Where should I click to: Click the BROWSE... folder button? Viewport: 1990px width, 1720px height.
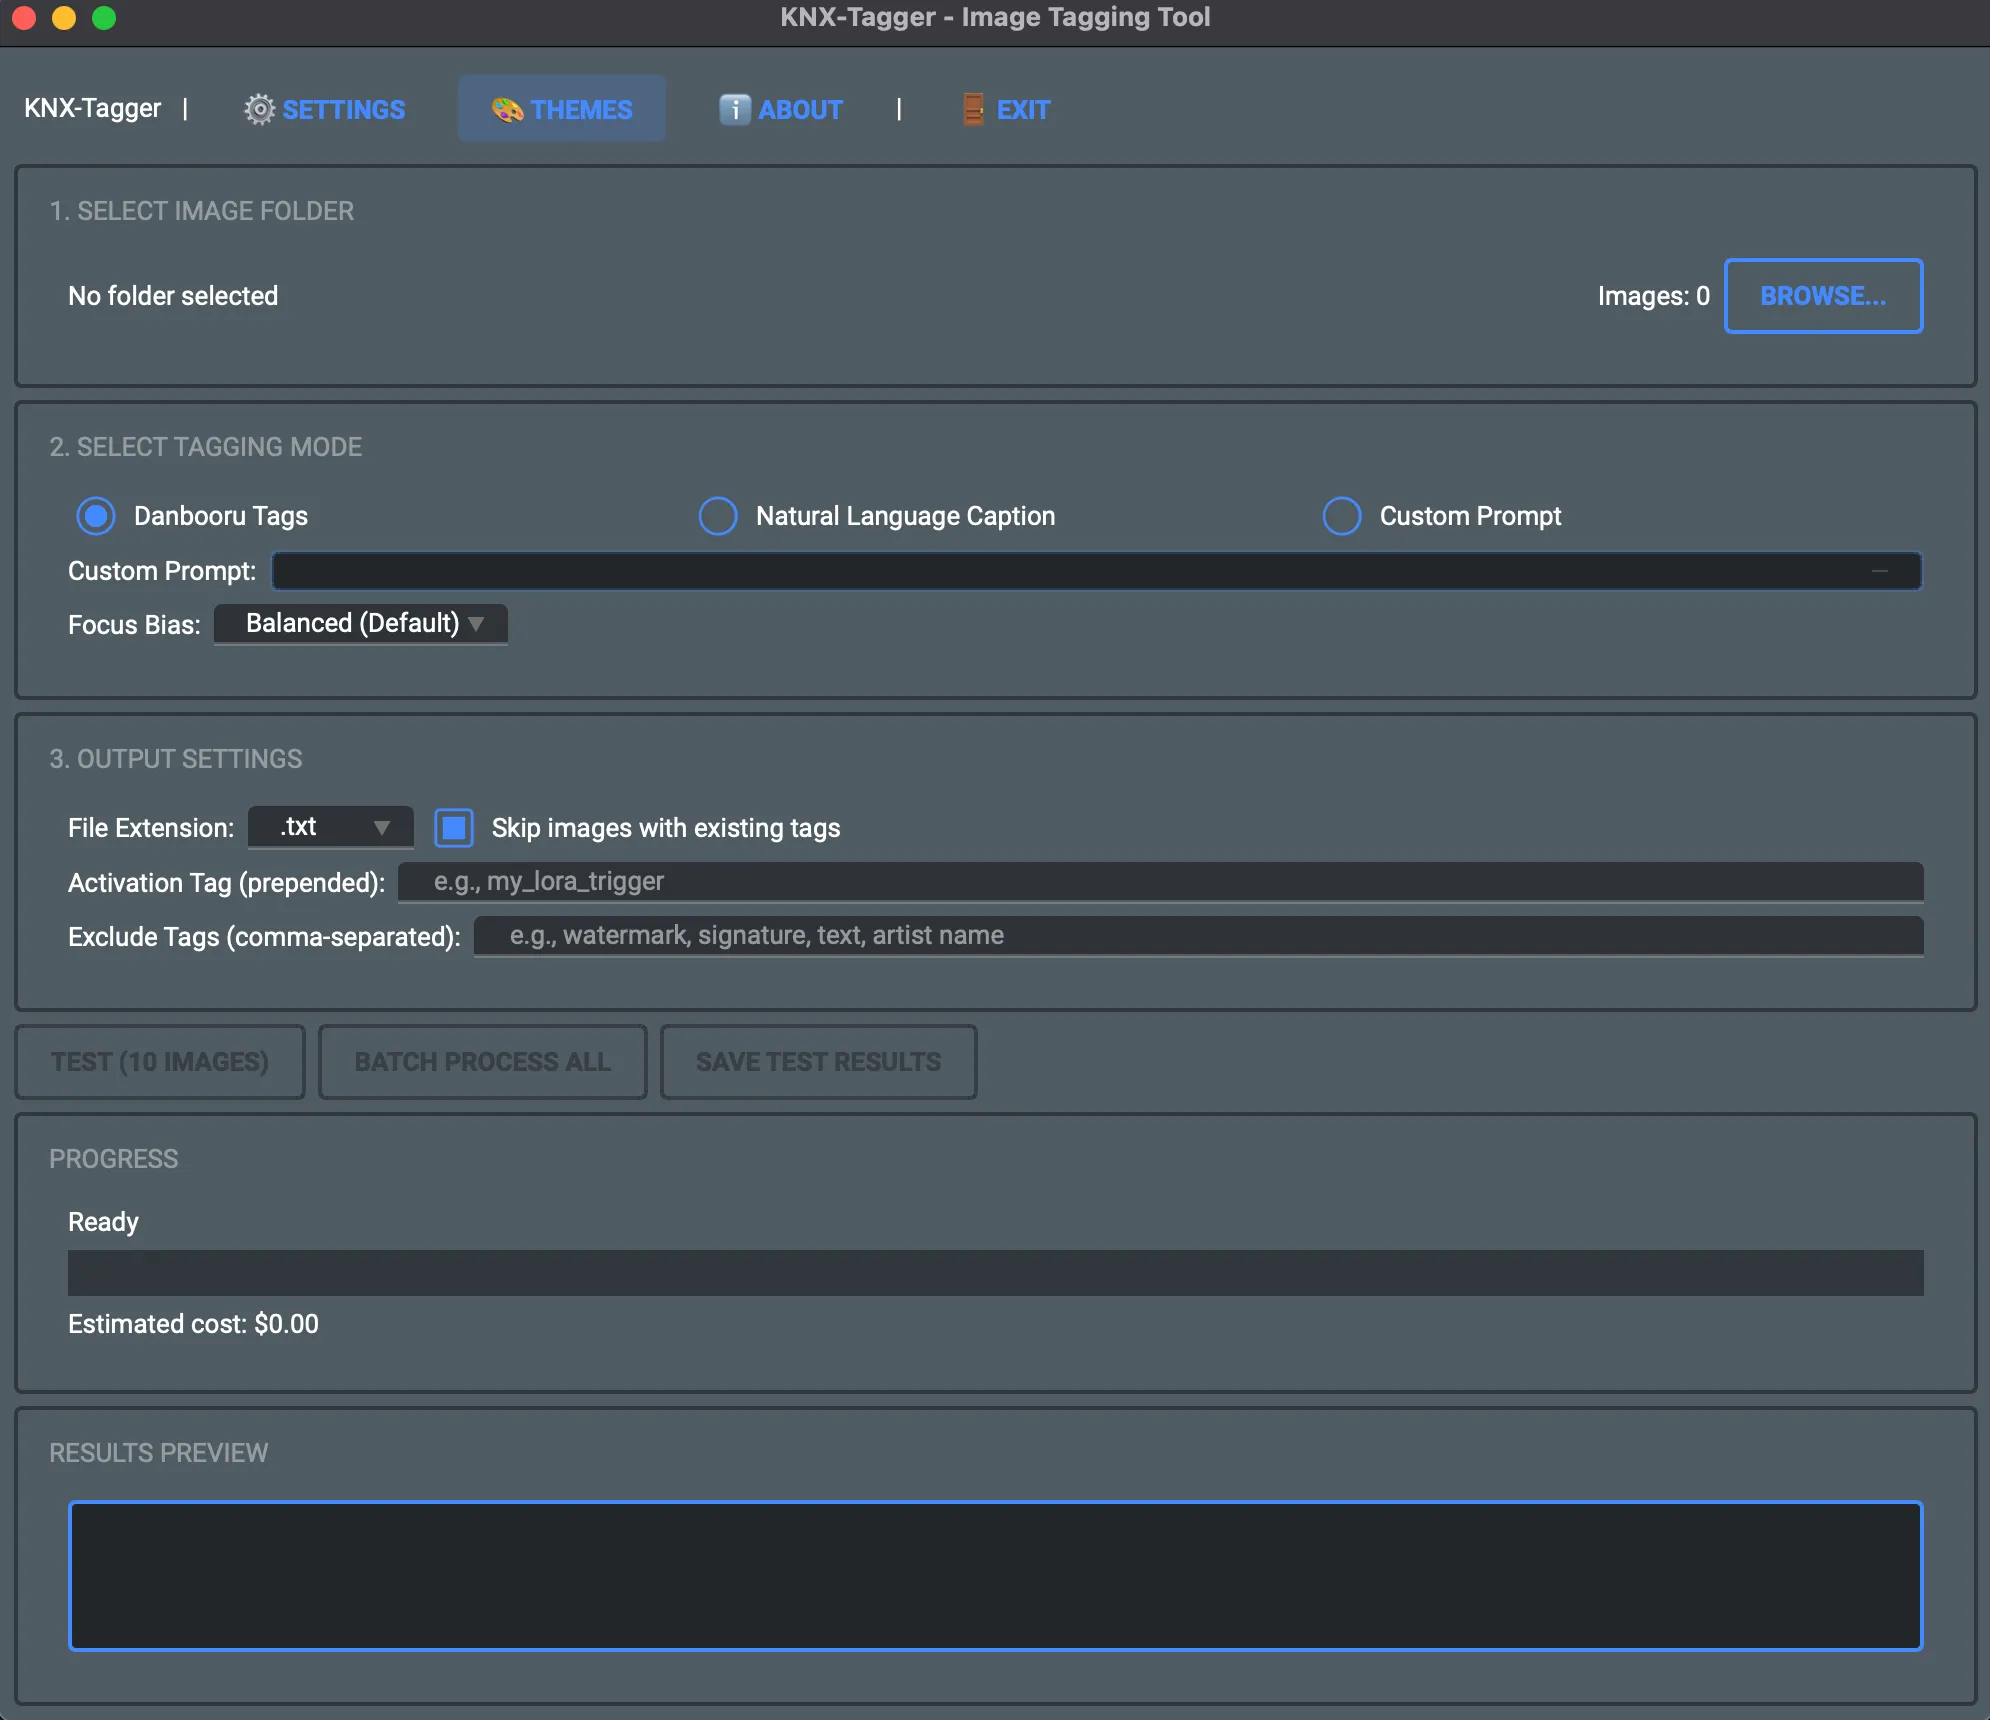tap(1823, 296)
